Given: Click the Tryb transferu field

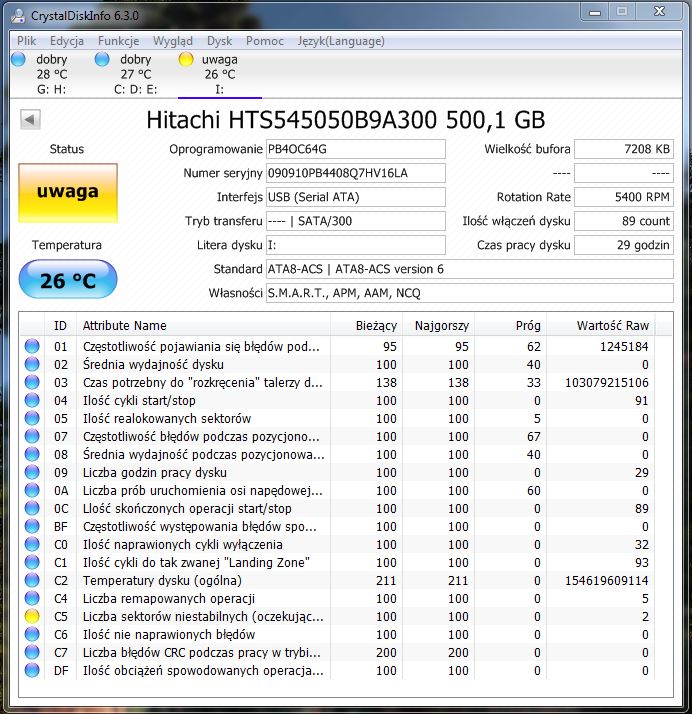Looking at the screenshot, I should tap(356, 221).
